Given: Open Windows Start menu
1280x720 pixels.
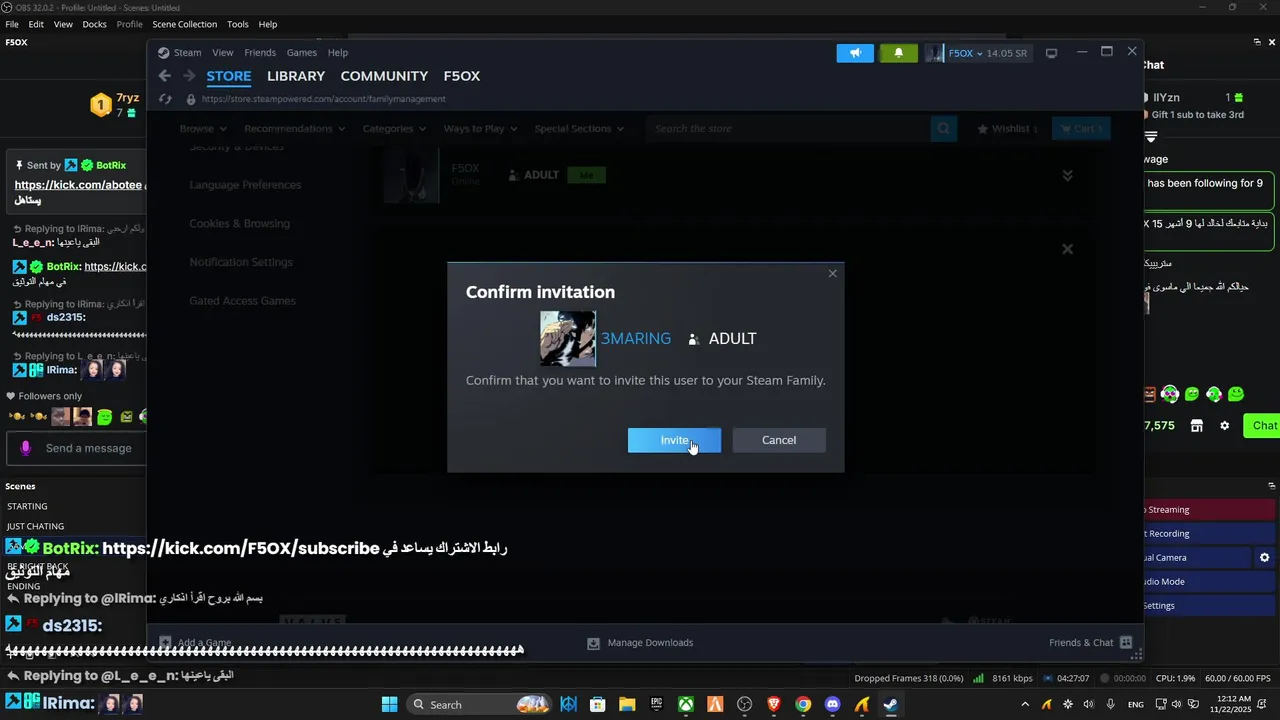Looking at the screenshot, I should pos(389,705).
